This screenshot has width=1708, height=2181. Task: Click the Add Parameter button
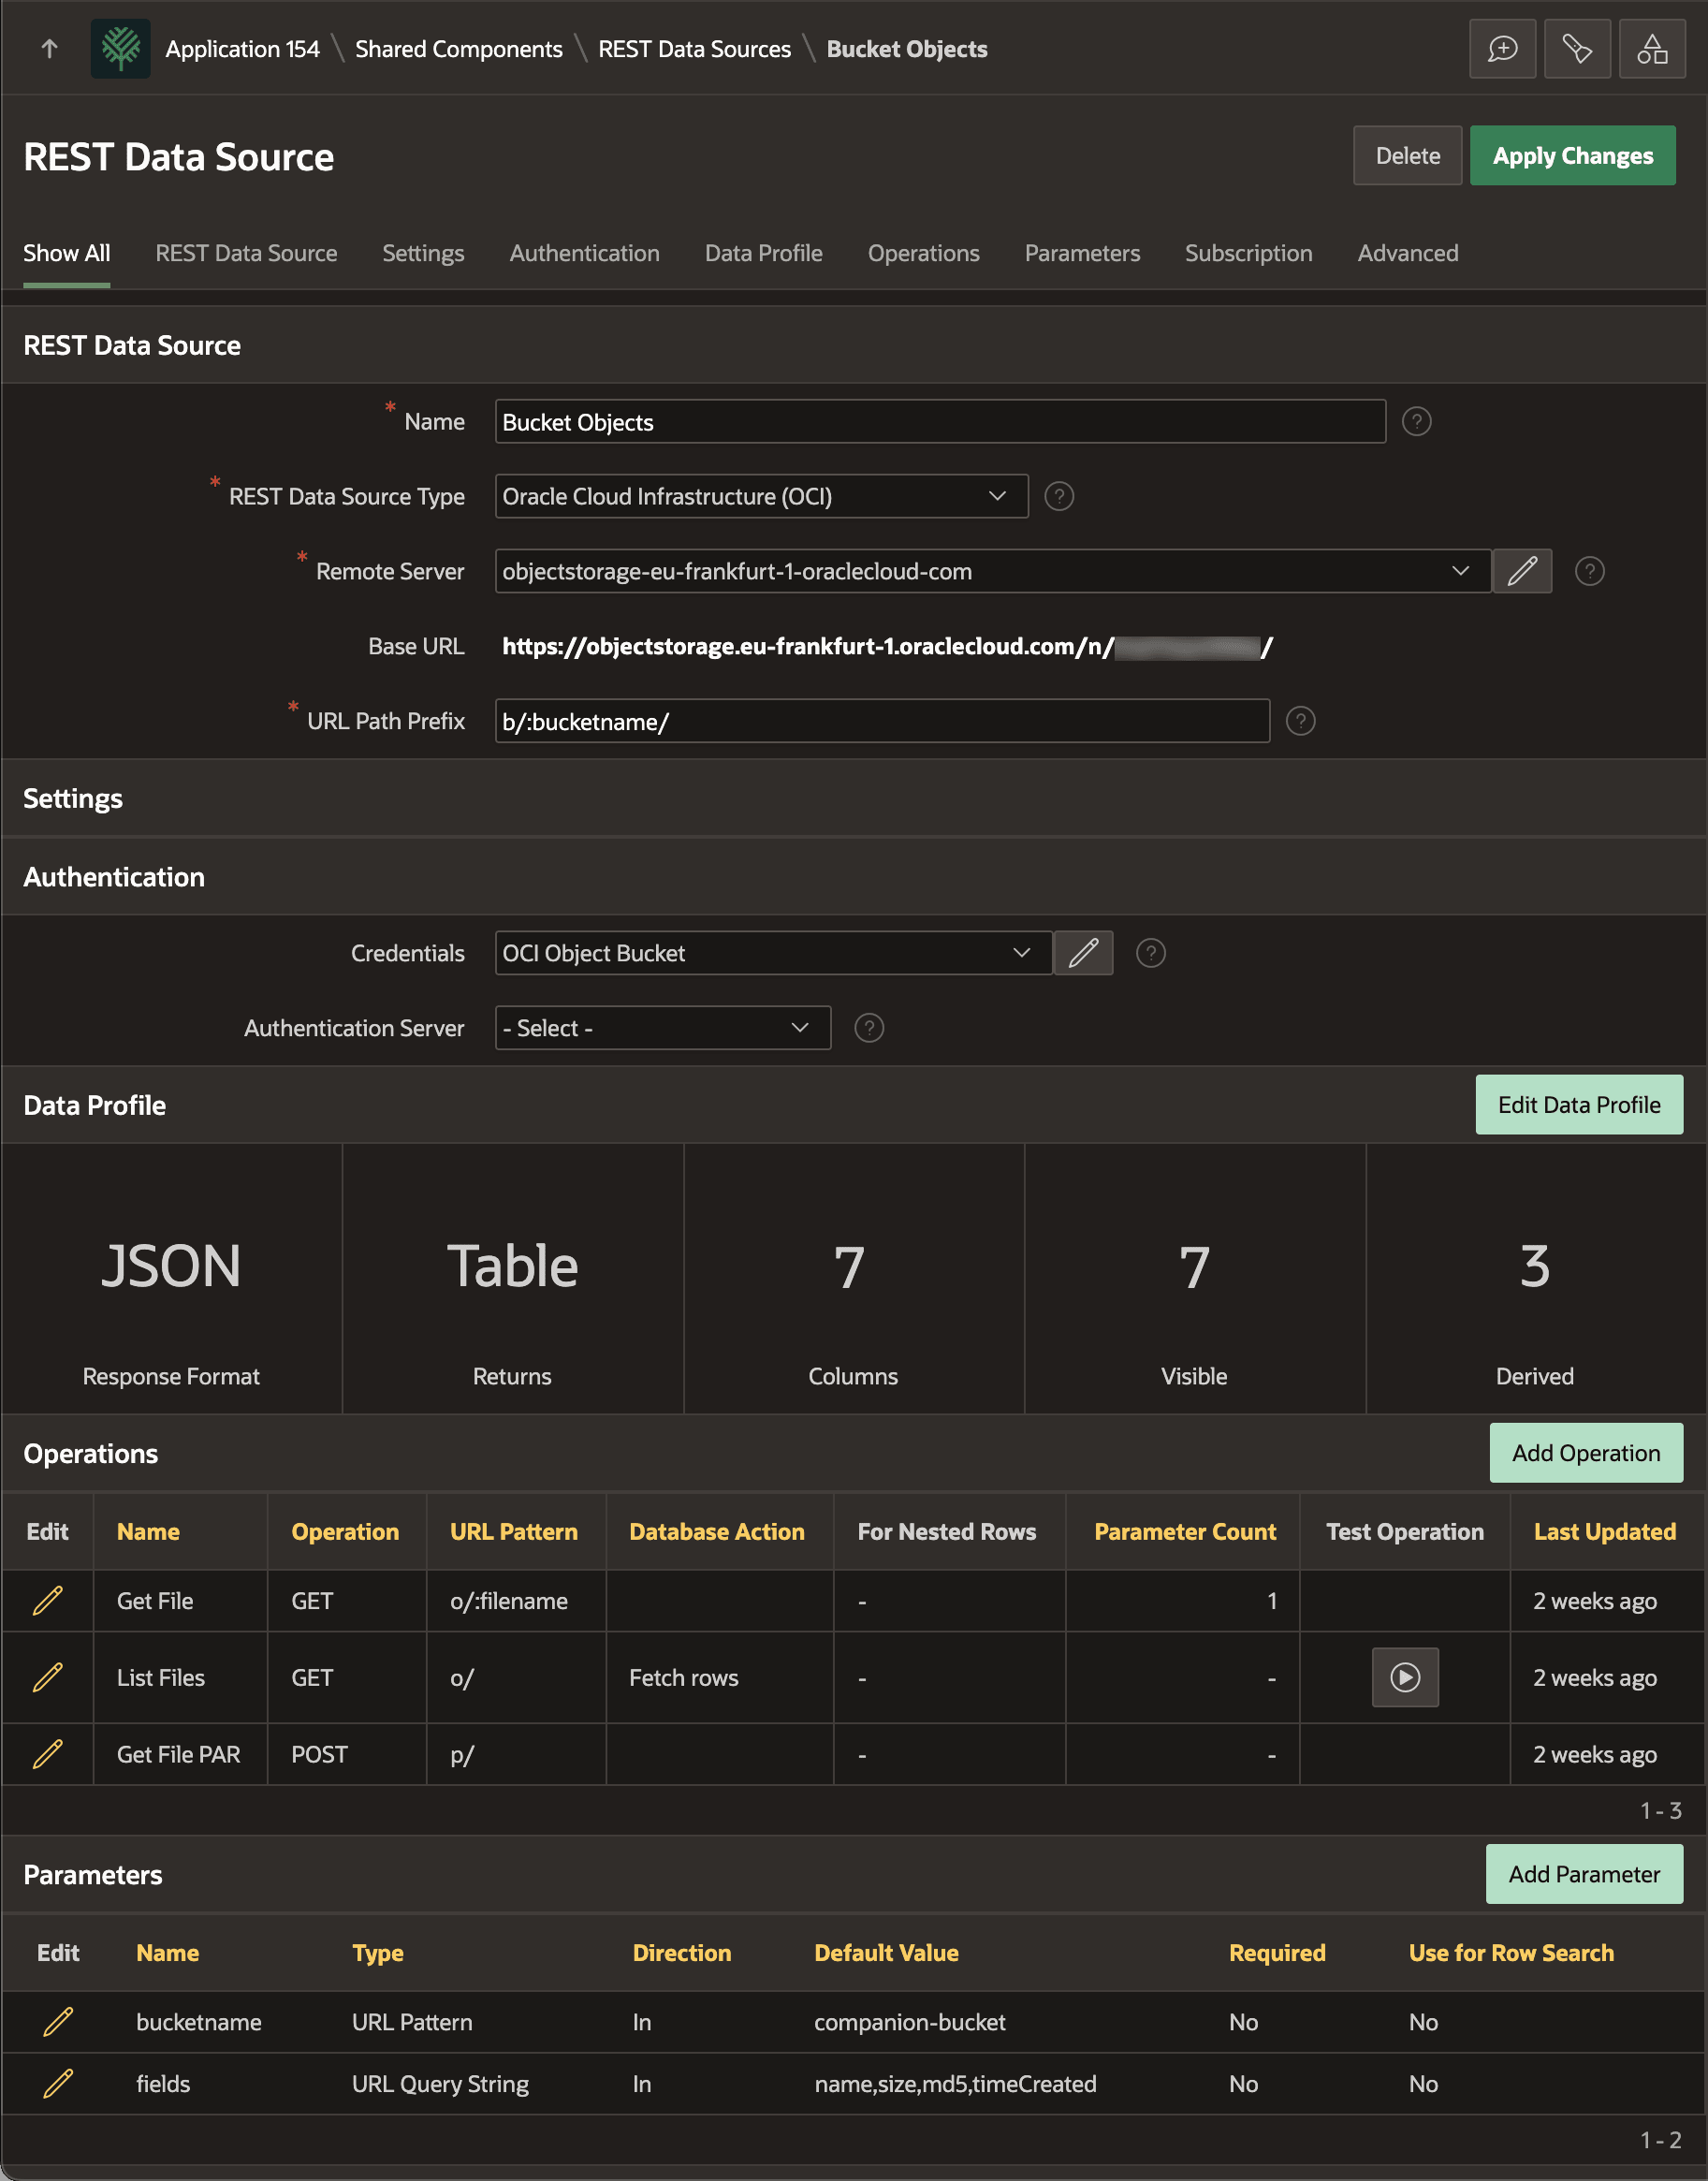click(1584, 1874)
